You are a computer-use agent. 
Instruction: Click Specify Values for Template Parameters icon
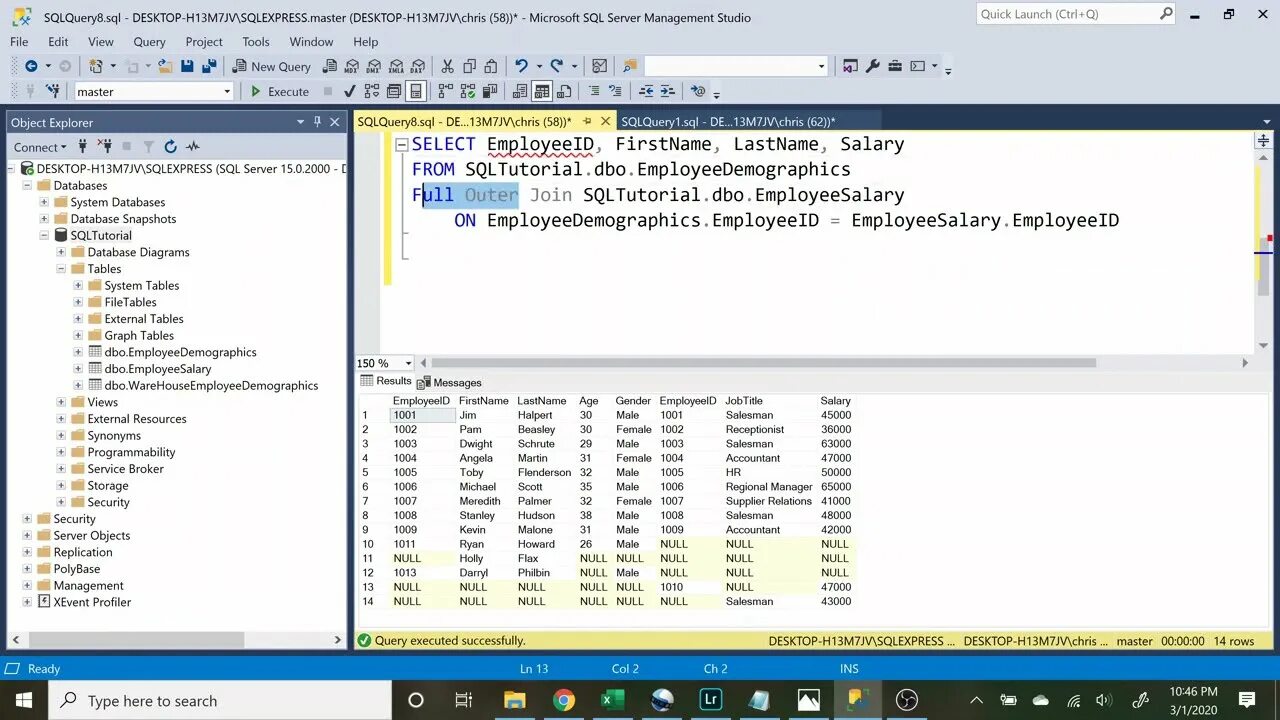point(698,91)
